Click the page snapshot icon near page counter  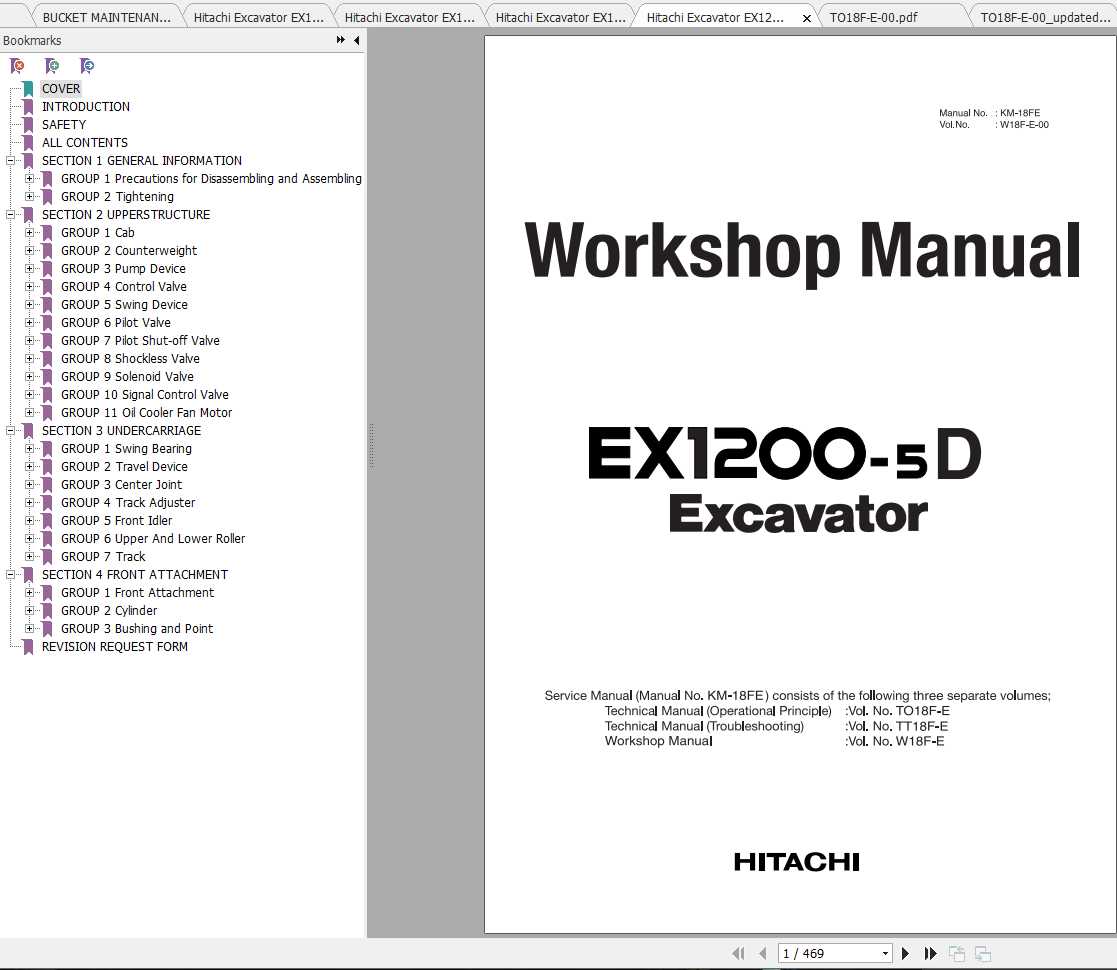[x=957, y=953]
